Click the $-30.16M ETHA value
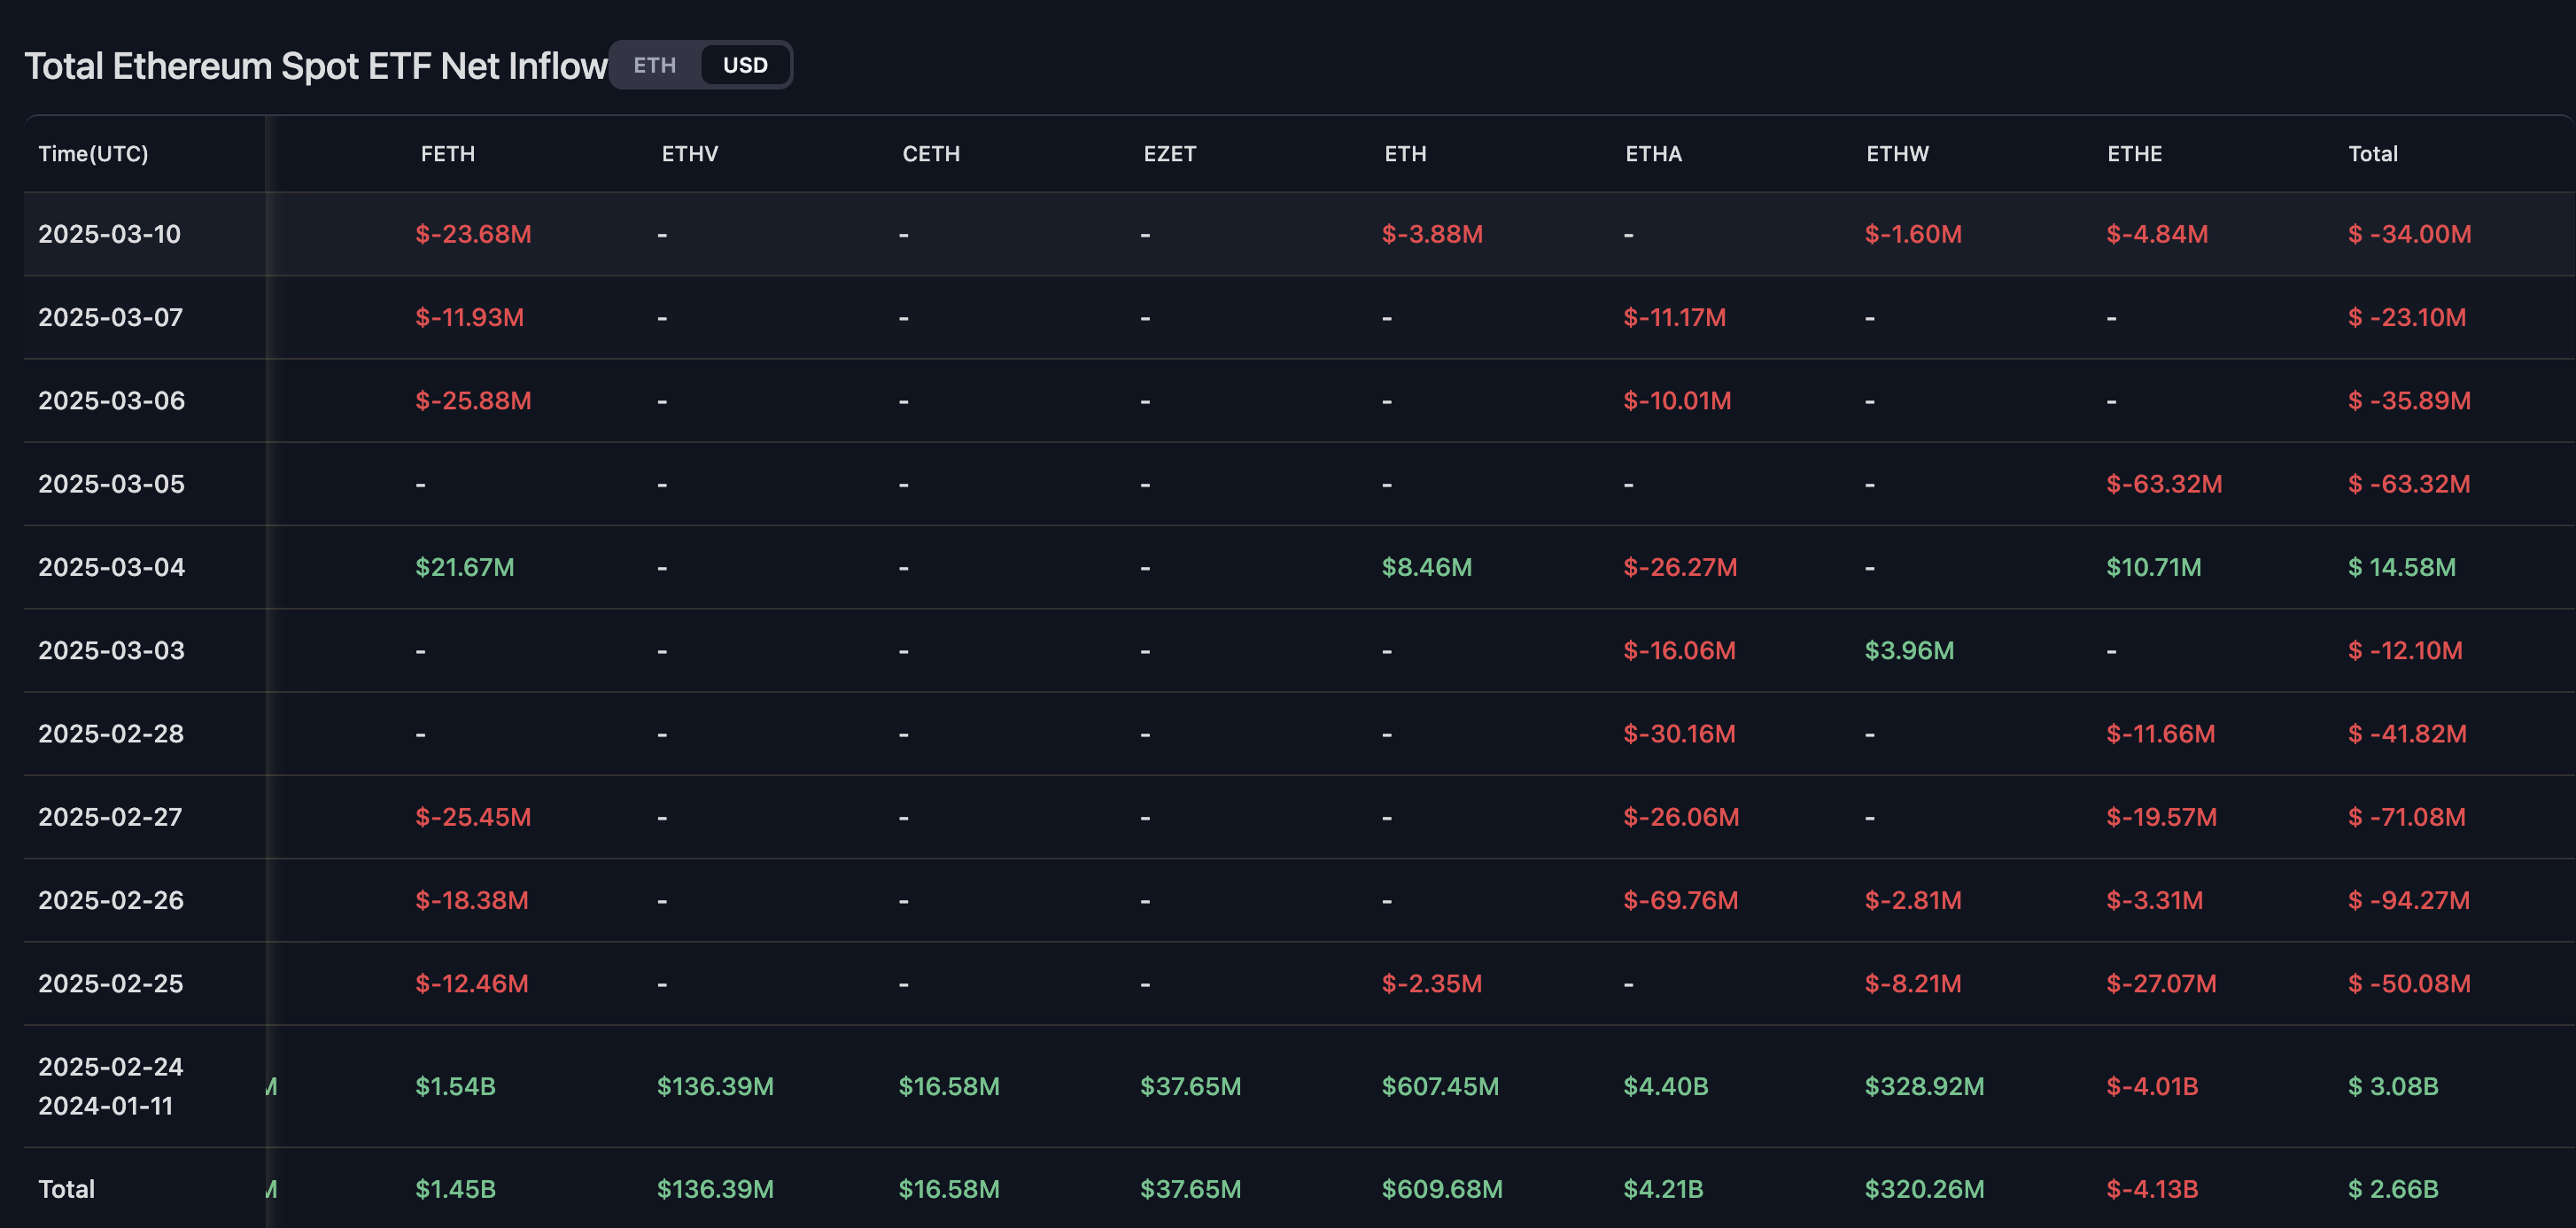Image resolution: width=2576 pixels, height=1228 pixels. pyautogui.click(x=1679, y=734)
